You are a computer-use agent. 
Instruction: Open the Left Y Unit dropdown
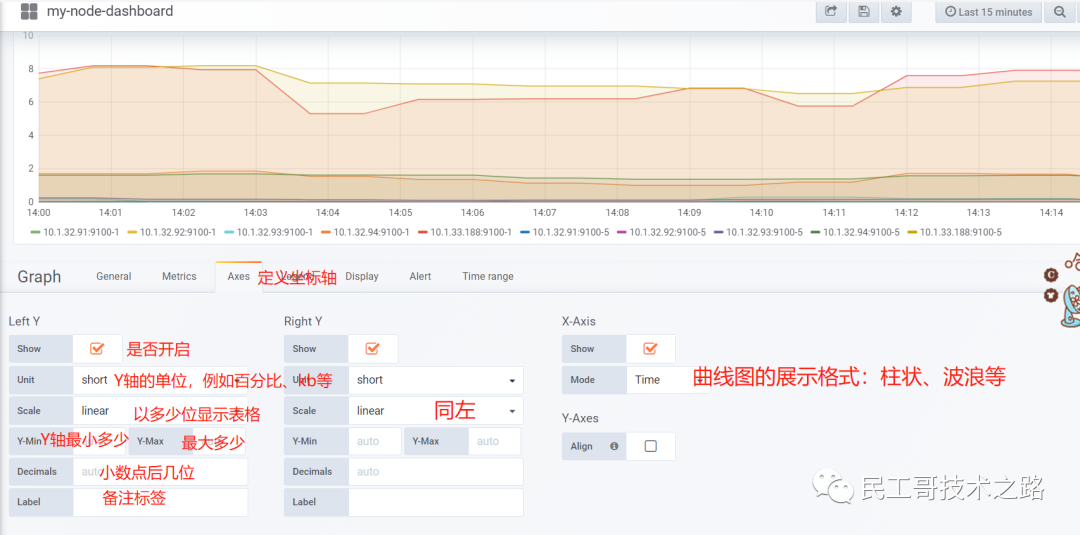tap(160, 380)
